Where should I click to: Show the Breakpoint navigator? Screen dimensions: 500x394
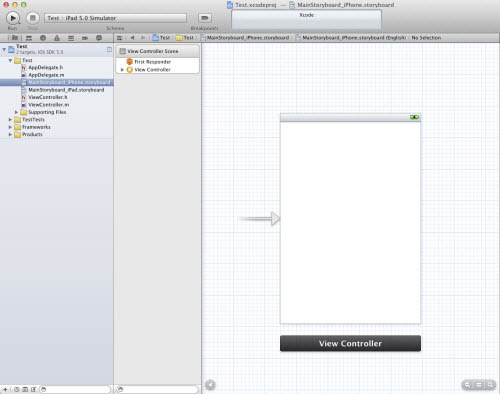(x=85, y=38)
